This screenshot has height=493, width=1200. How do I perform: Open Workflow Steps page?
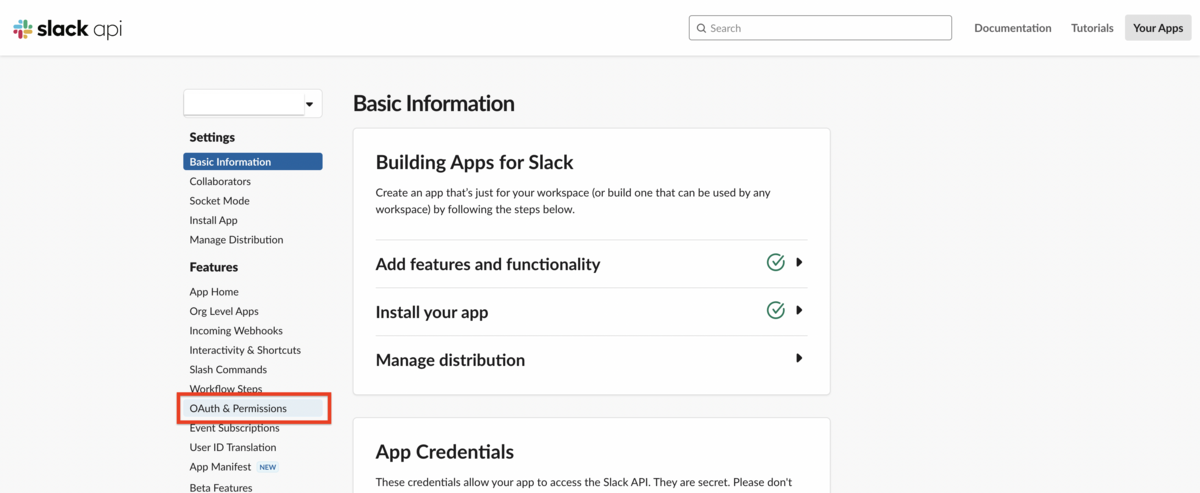pos(226,389)
